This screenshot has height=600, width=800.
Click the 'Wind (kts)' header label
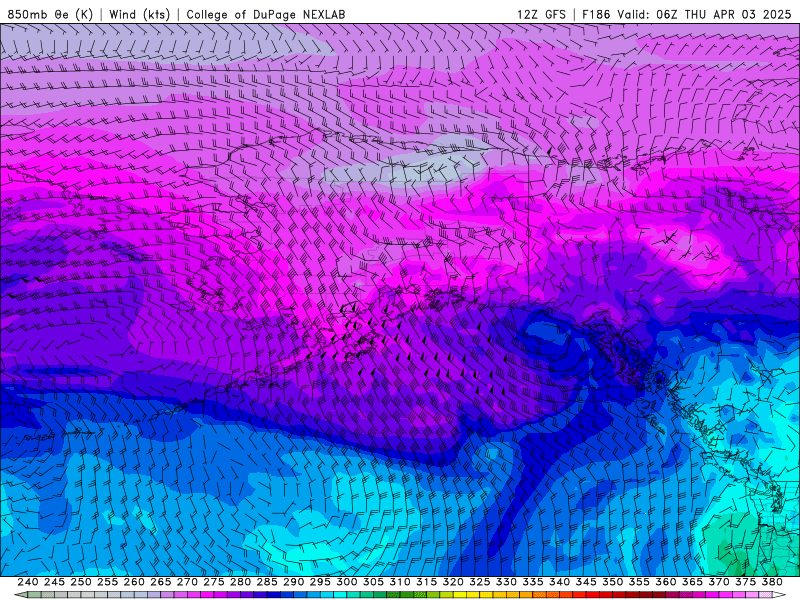tap(139, 14)
